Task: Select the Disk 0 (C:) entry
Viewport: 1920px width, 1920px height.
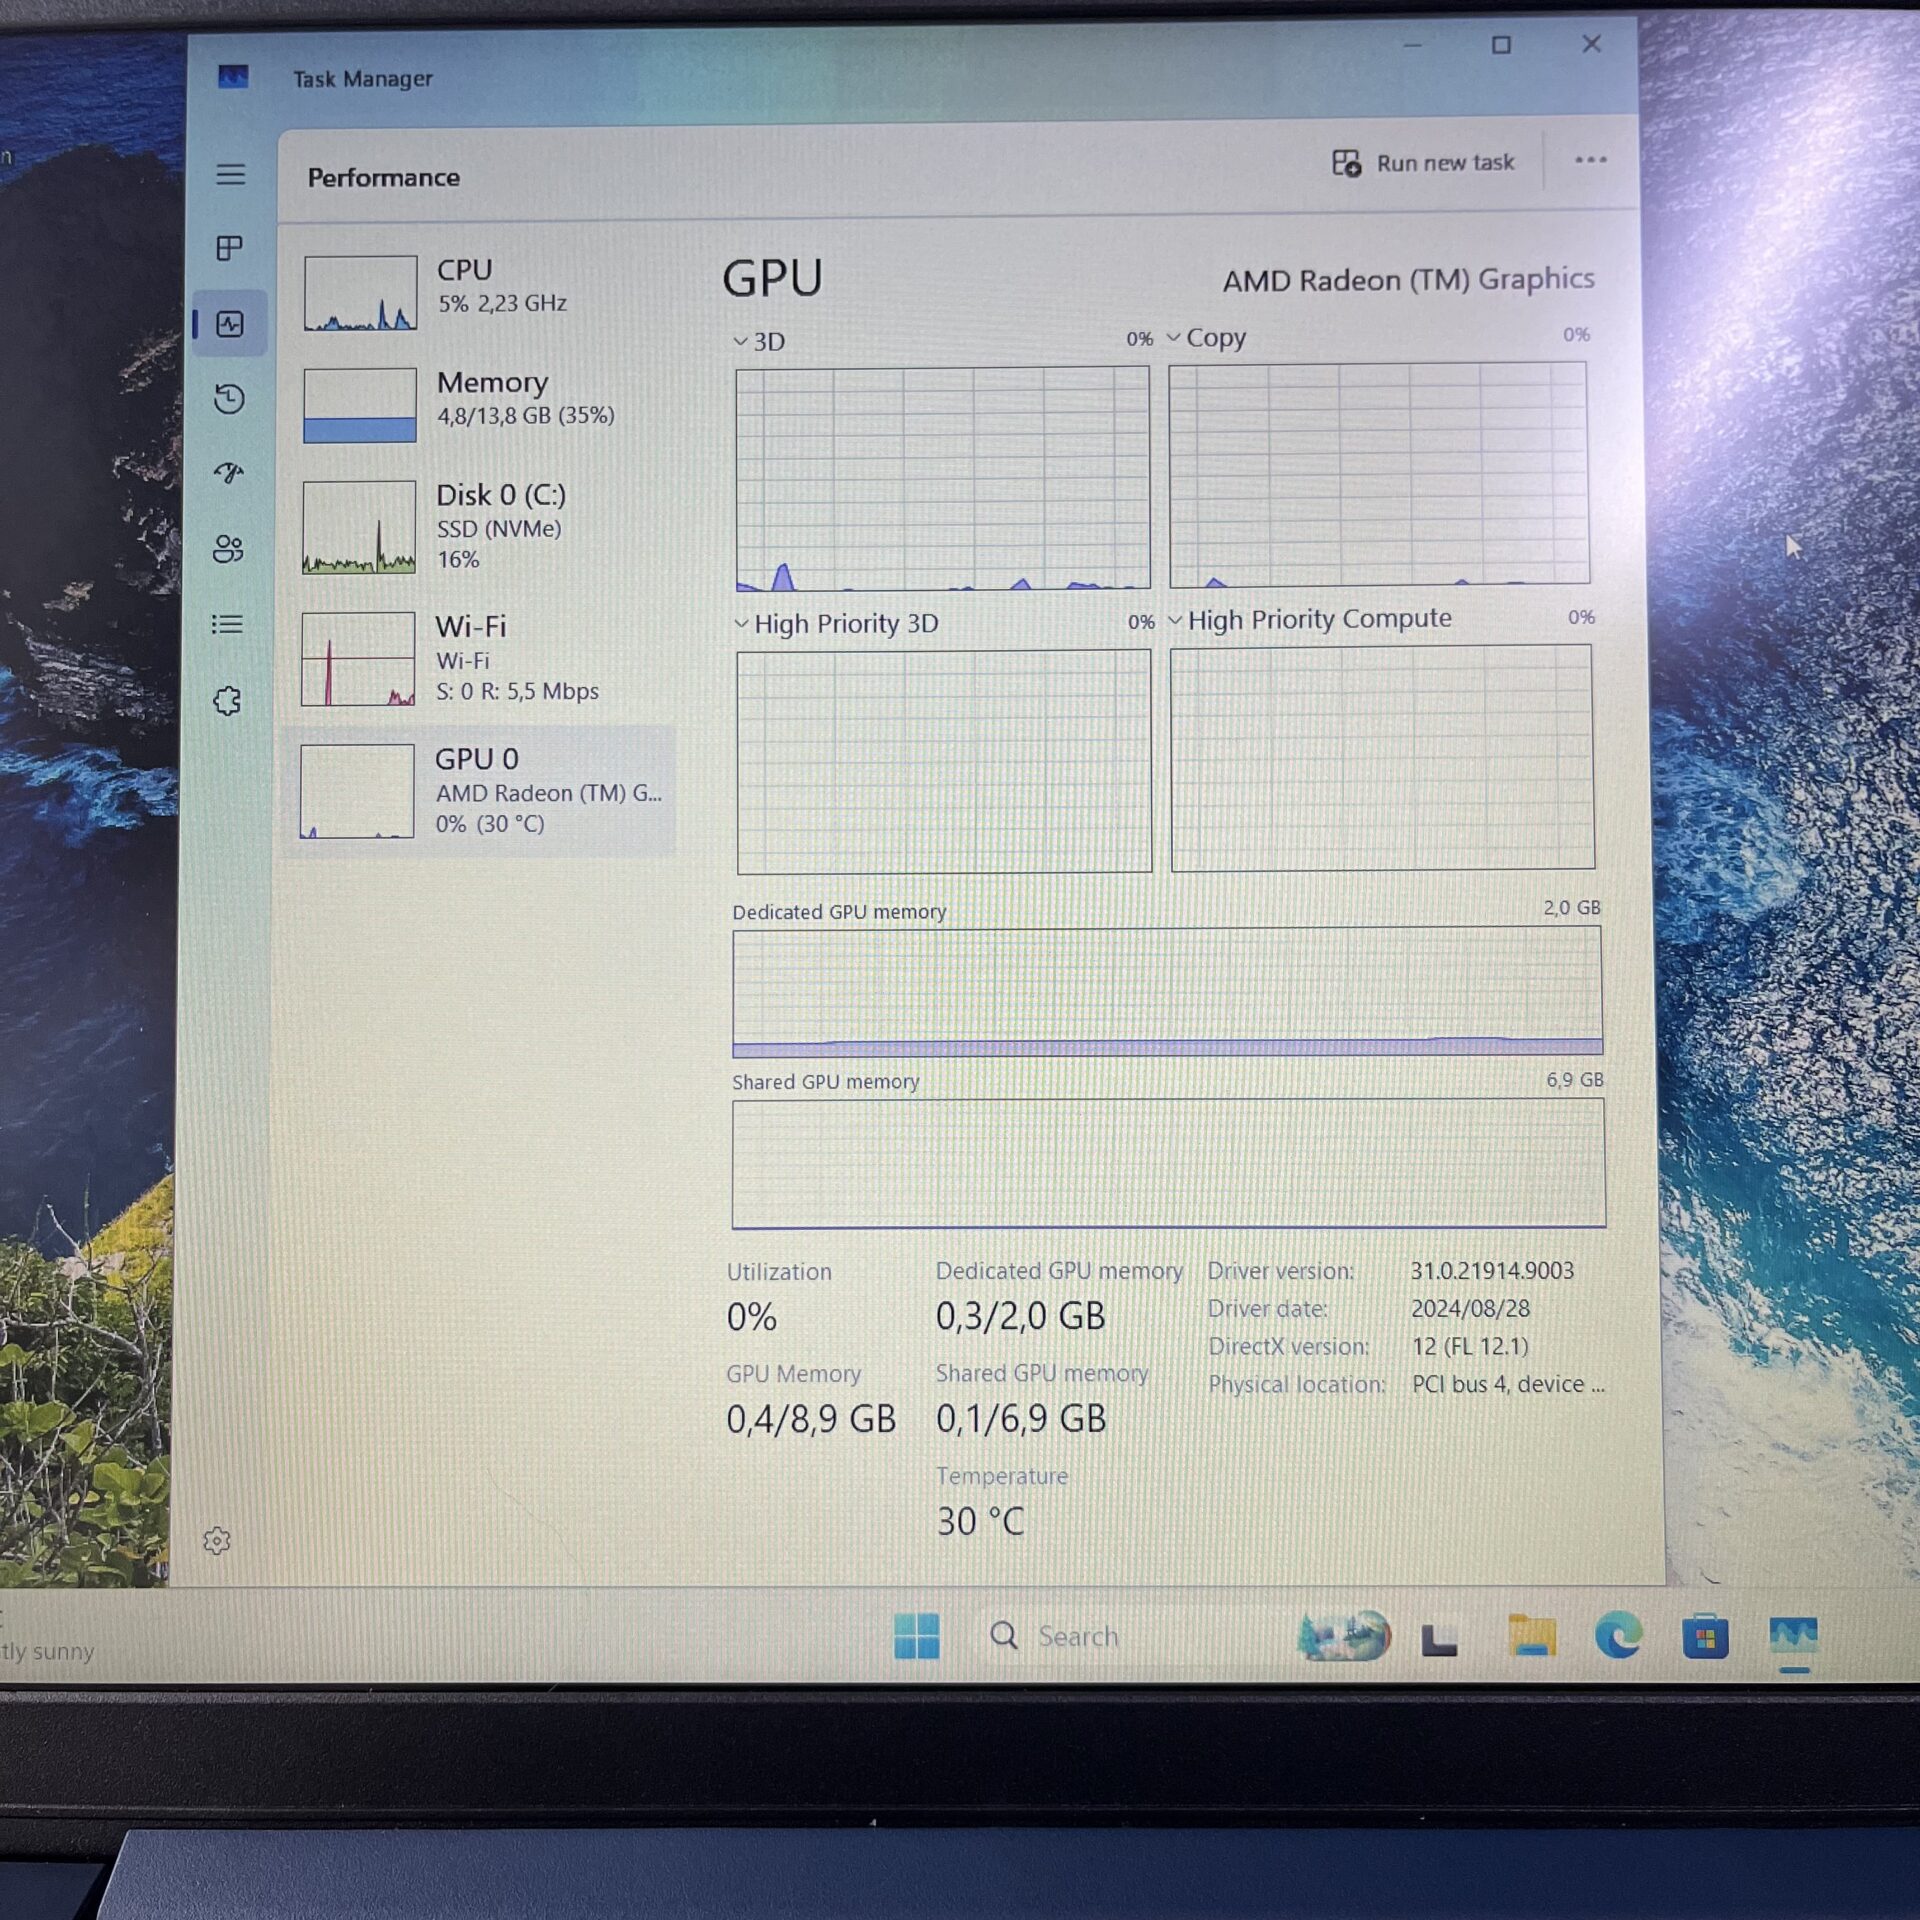Action: 480,526
